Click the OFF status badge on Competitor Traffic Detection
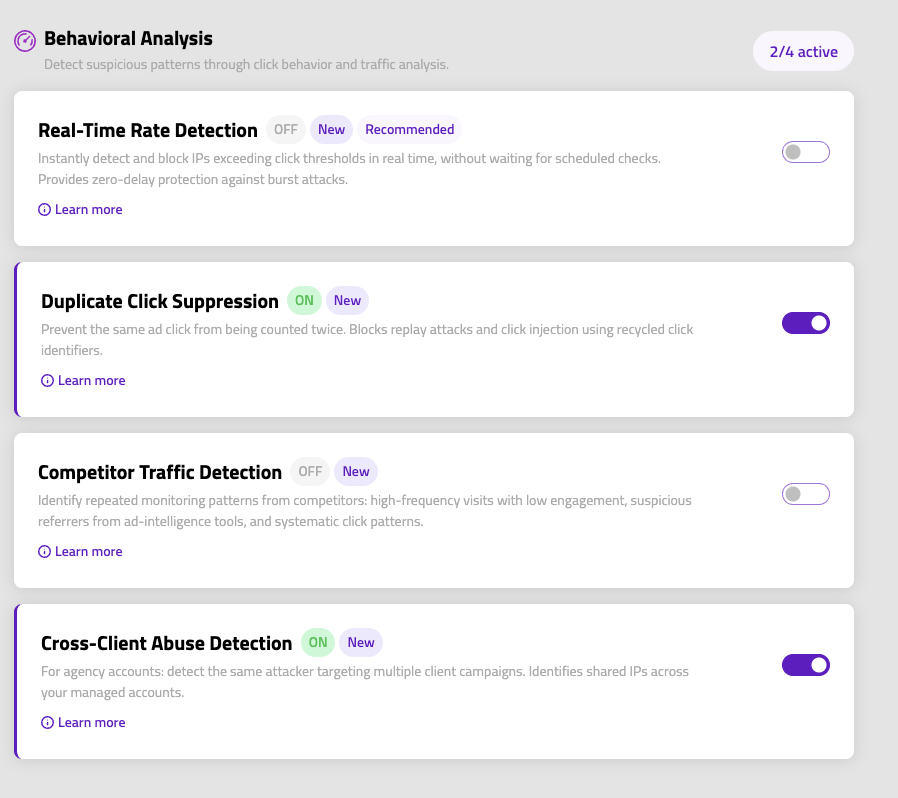The image size is (898, 798). pos(310,471)
